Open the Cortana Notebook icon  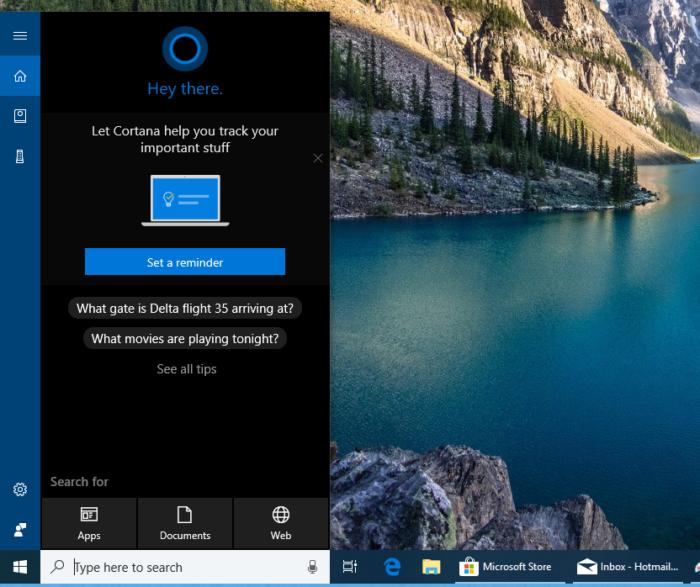pos(20,116)
